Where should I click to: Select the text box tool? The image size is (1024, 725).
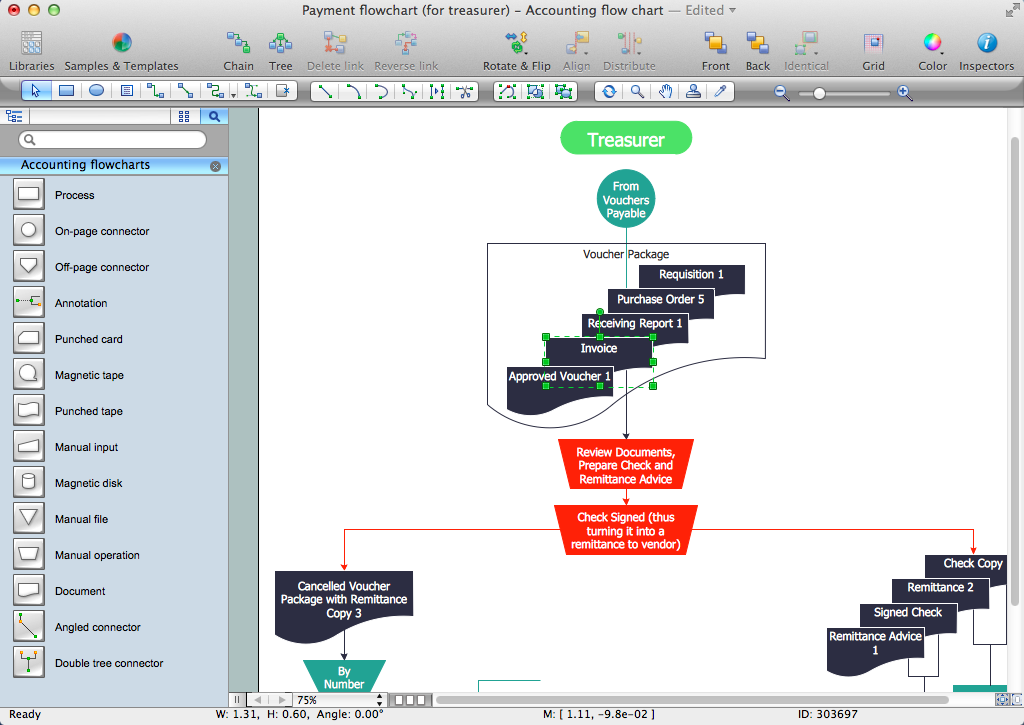[127, 91]
